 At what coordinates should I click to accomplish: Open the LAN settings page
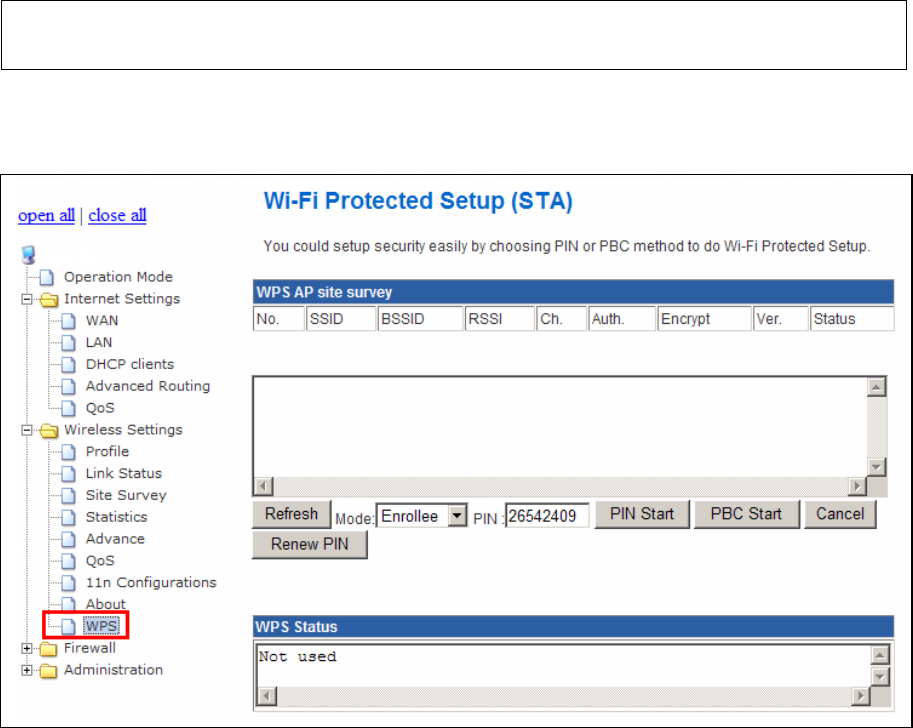point(99,342)
